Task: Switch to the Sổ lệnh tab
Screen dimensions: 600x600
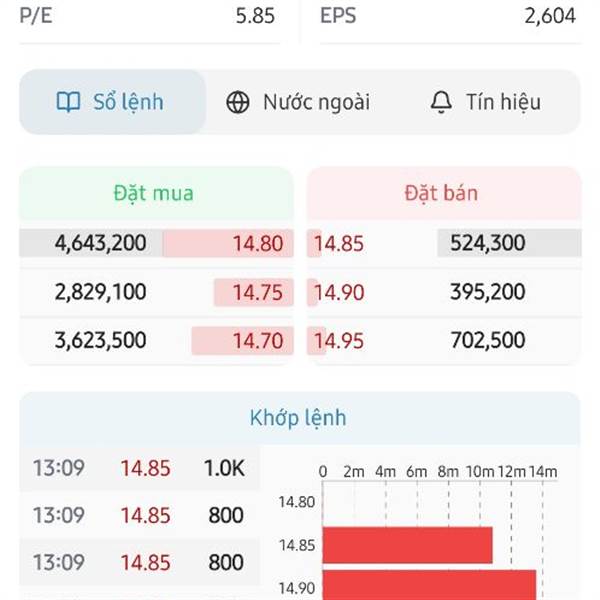Action: pyautogui.click(x=113, y=102)
